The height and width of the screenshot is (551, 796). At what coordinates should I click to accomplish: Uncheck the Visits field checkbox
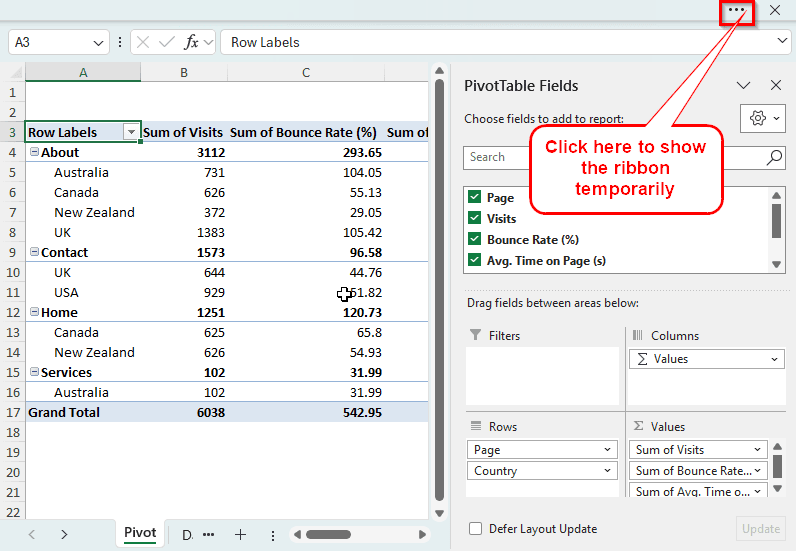(475, 218)
